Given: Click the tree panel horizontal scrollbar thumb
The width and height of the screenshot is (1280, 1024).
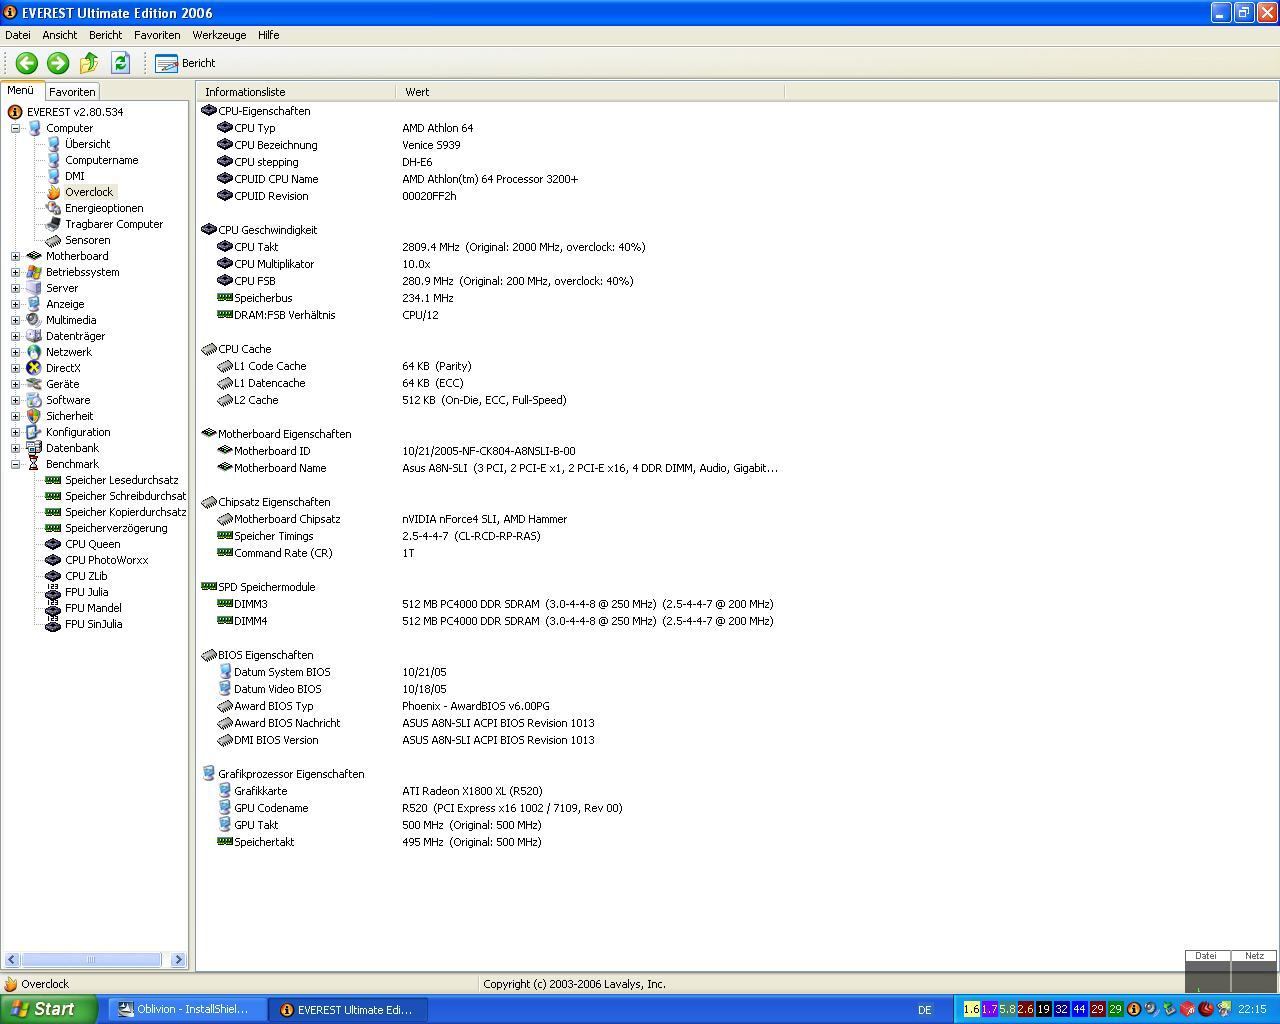Looking at the screenshot, I should pos(91,960).
